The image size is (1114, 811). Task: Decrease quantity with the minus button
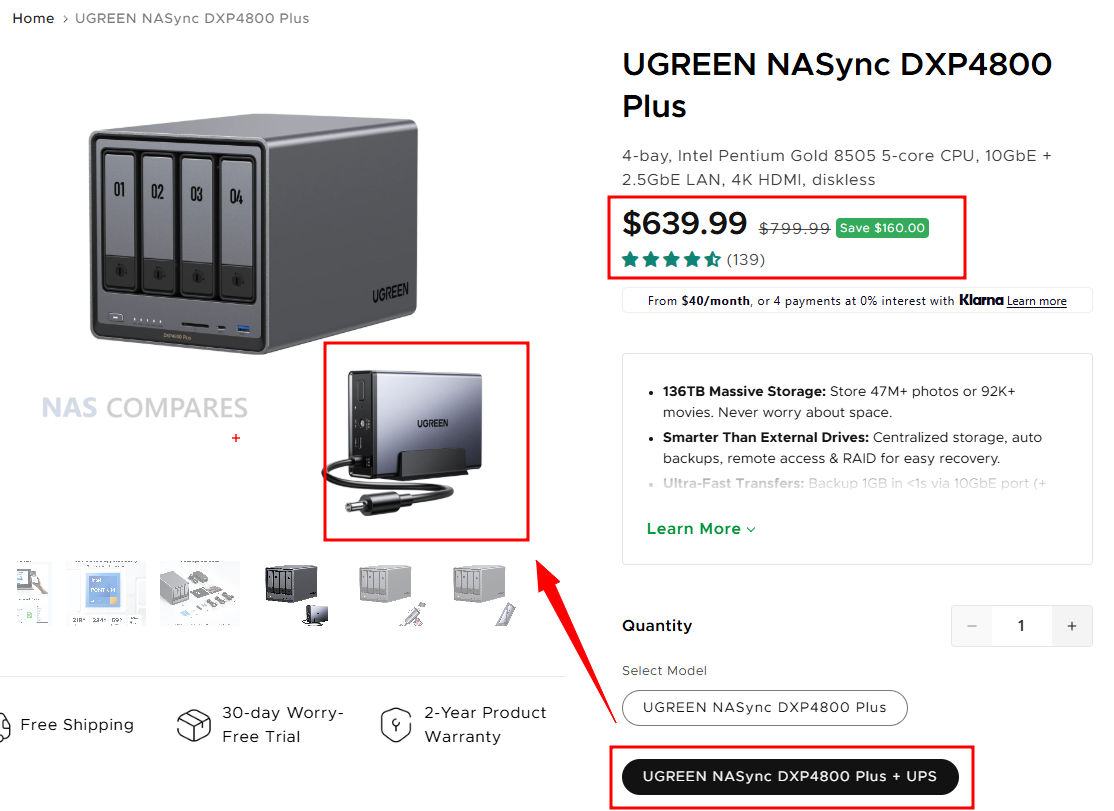[972, 626]
